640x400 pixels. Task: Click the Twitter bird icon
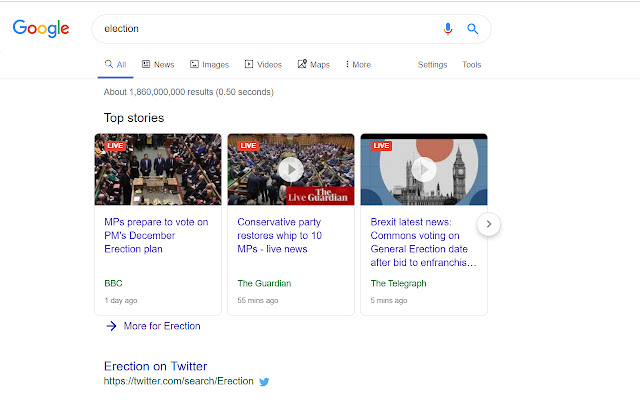(x=265, y=382)
